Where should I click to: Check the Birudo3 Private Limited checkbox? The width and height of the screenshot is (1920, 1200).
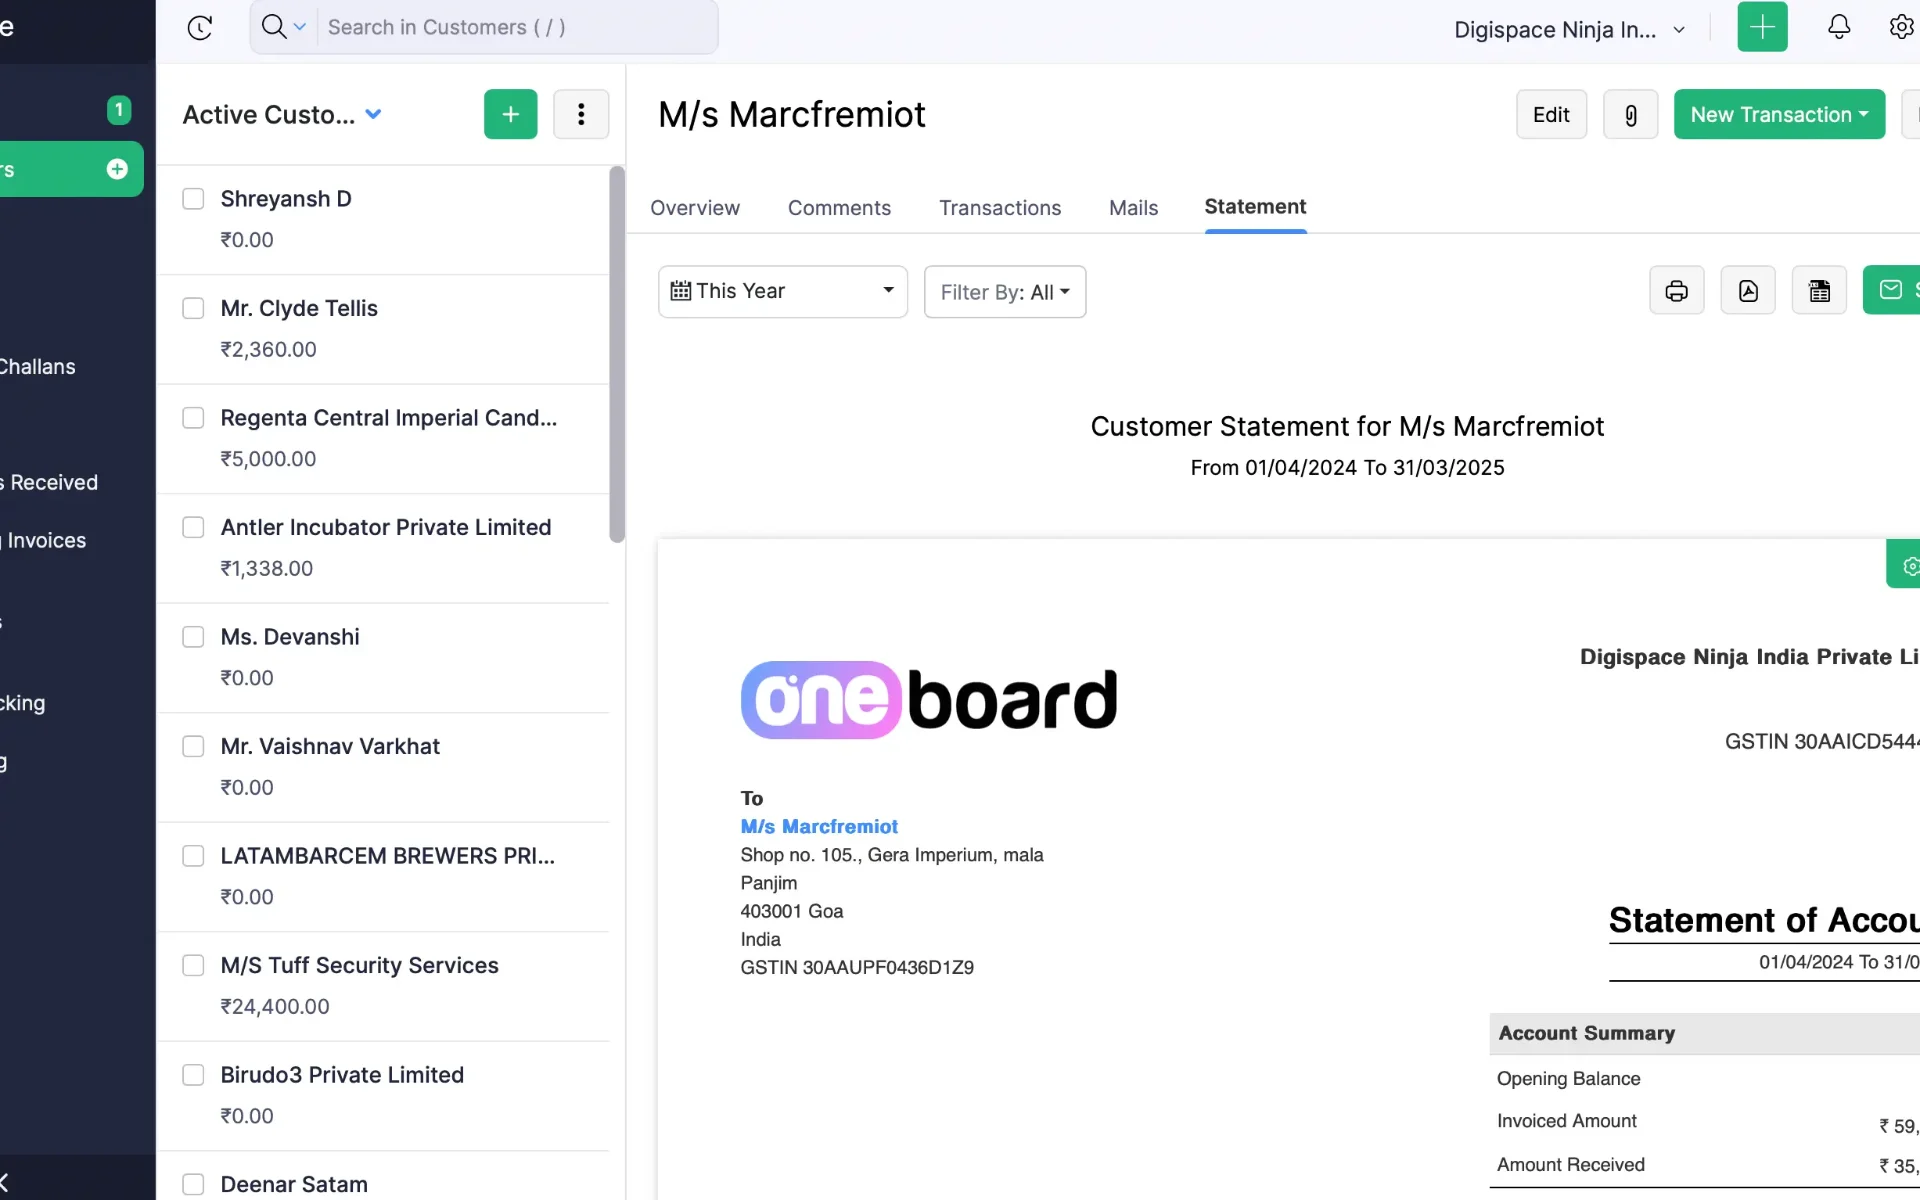tap(193, 1075)
